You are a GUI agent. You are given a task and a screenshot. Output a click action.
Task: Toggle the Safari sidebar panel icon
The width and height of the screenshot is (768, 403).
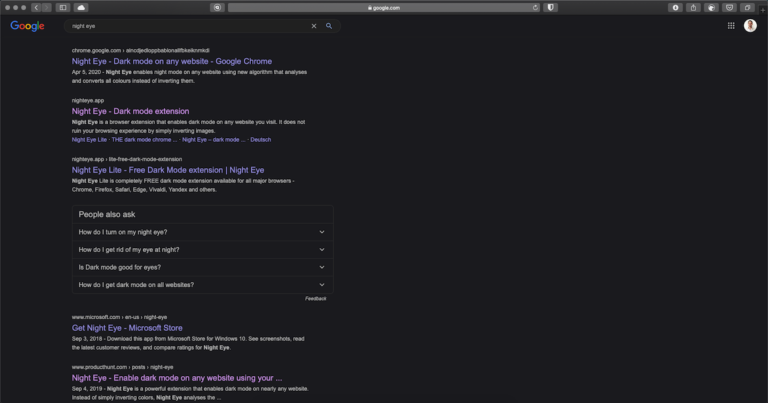pyautogui.click(x=63, y=7)
